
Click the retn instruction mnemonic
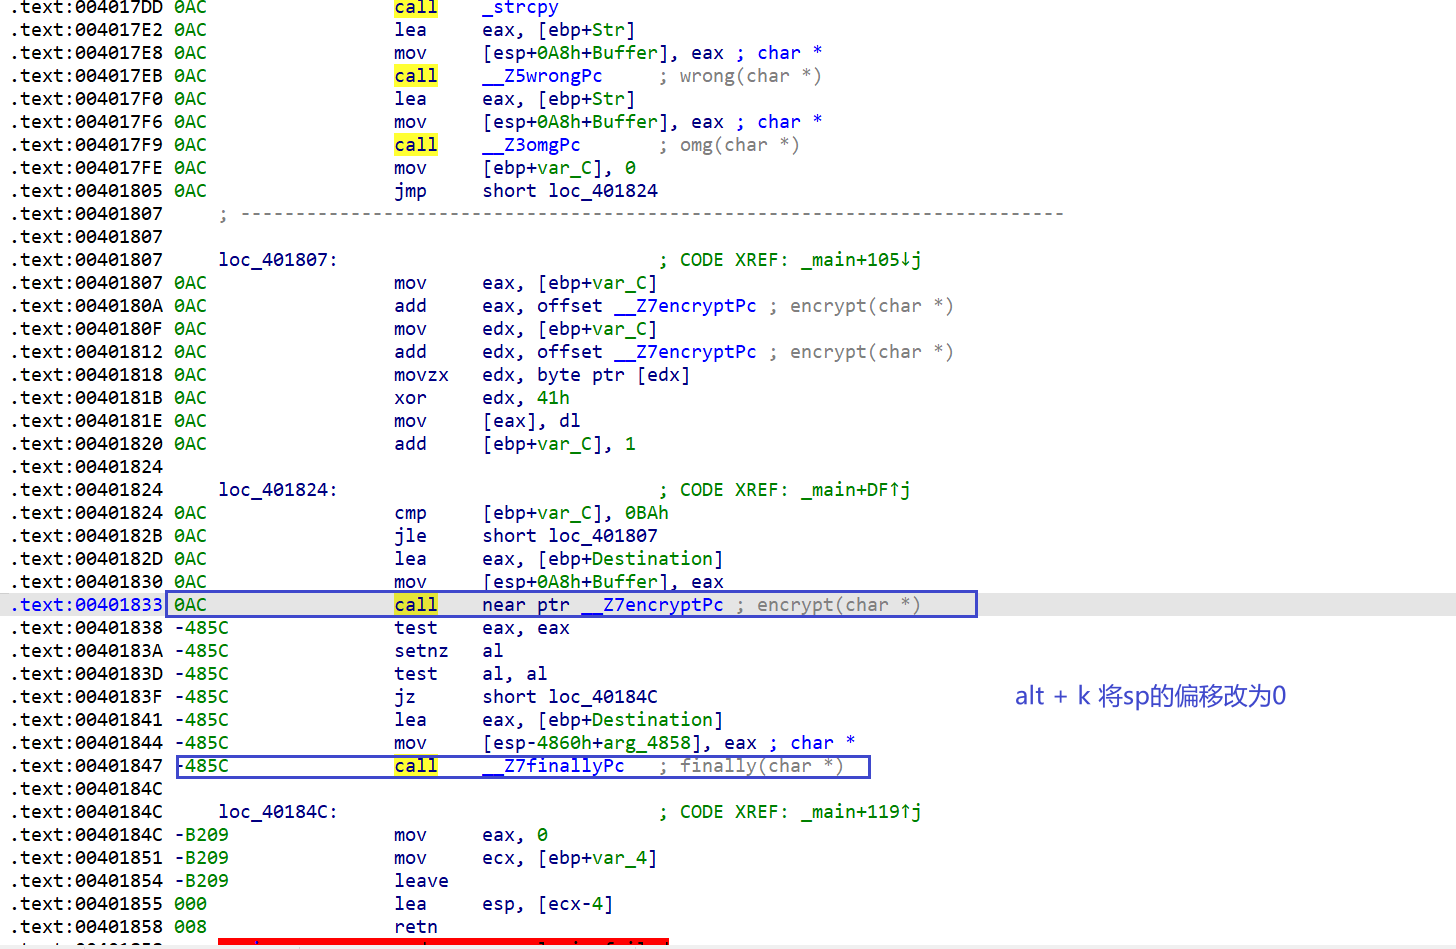pos(416,927)
